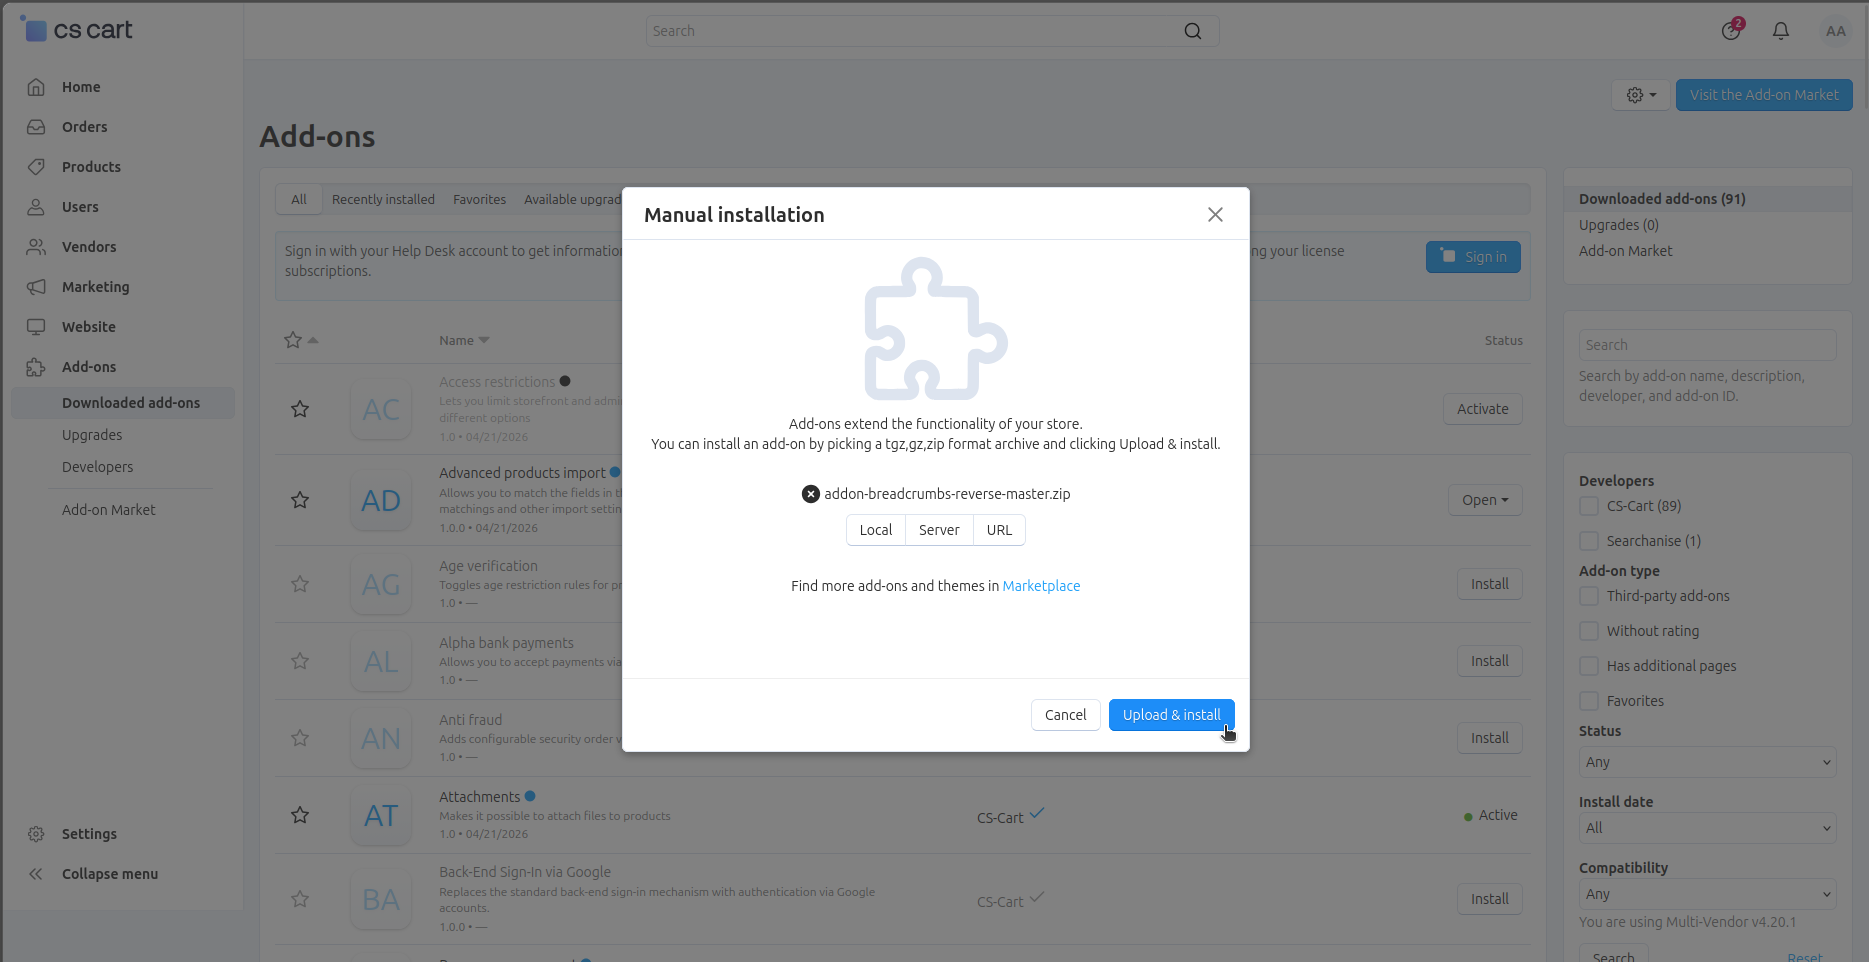Screen dimensions: 1869x962
Task: Open the Compatibility dropdown
Action: (1707, 894)
